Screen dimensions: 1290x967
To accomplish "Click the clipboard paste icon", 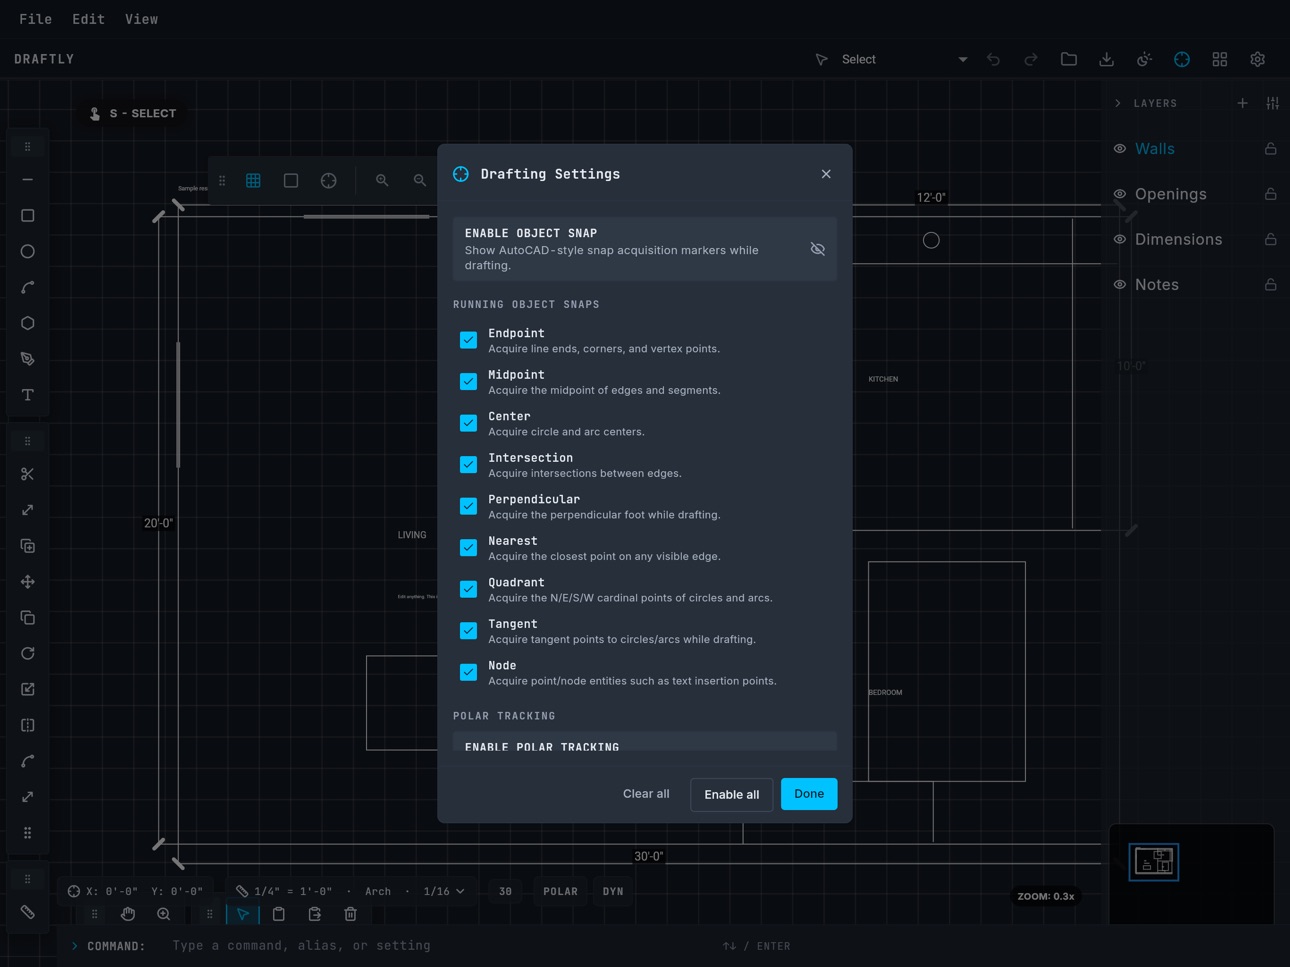I will coord(279,914).
